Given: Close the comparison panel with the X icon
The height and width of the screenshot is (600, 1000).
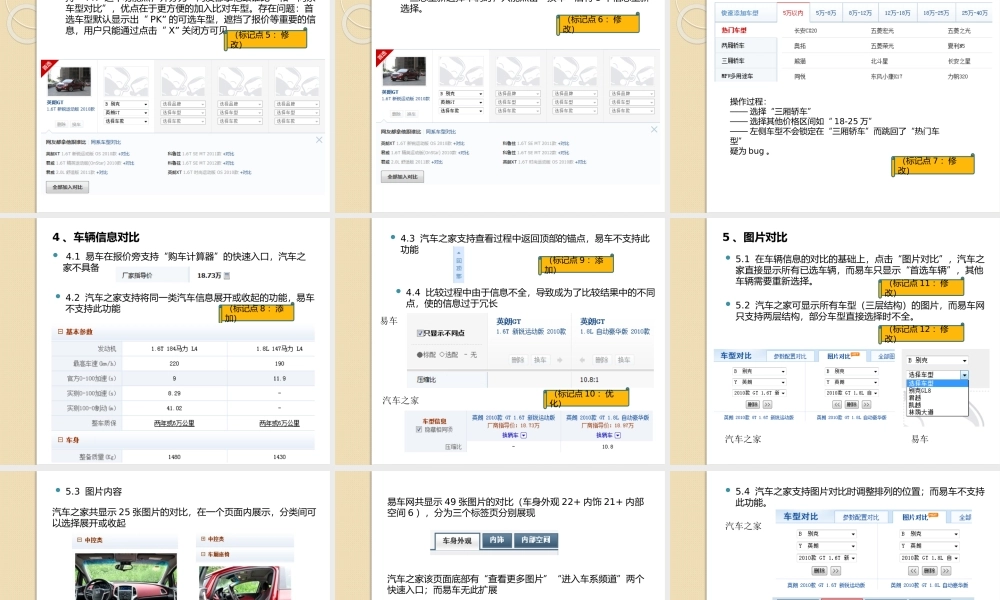Looking at the screenshot, I should (319, 140).
